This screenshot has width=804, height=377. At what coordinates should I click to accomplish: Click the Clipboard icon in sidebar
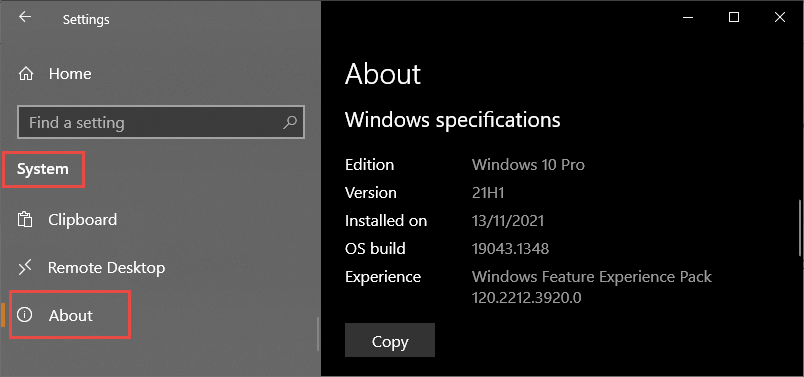click(25, 220)
